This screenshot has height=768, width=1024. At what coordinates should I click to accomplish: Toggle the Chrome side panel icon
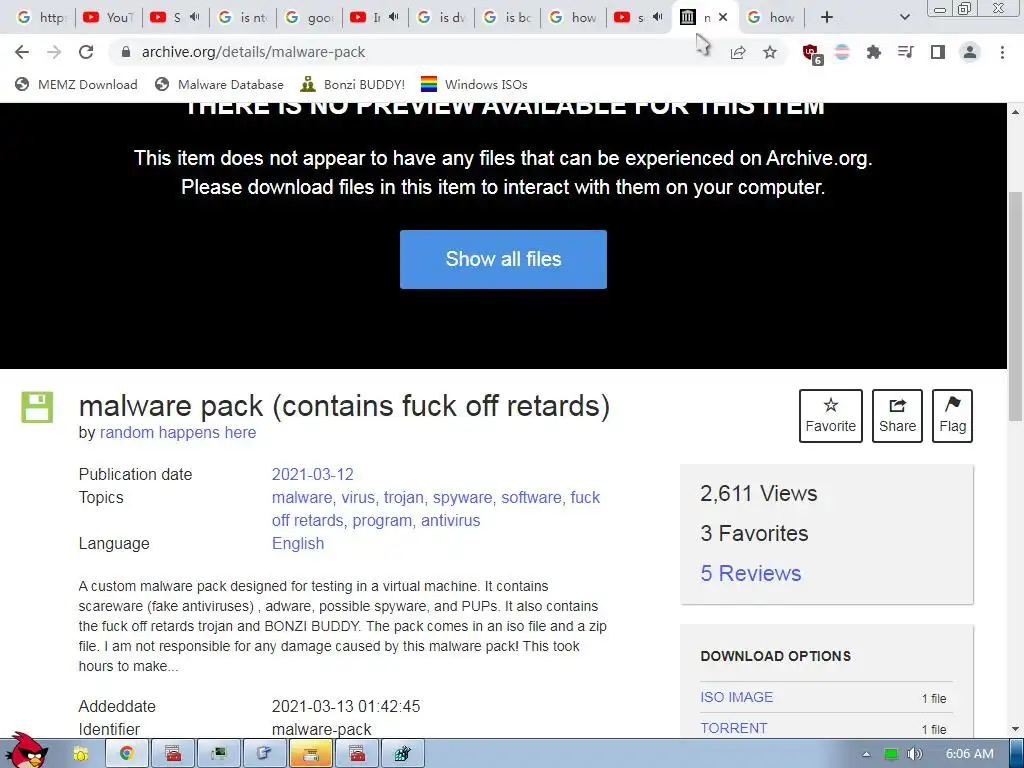(938, 52)
